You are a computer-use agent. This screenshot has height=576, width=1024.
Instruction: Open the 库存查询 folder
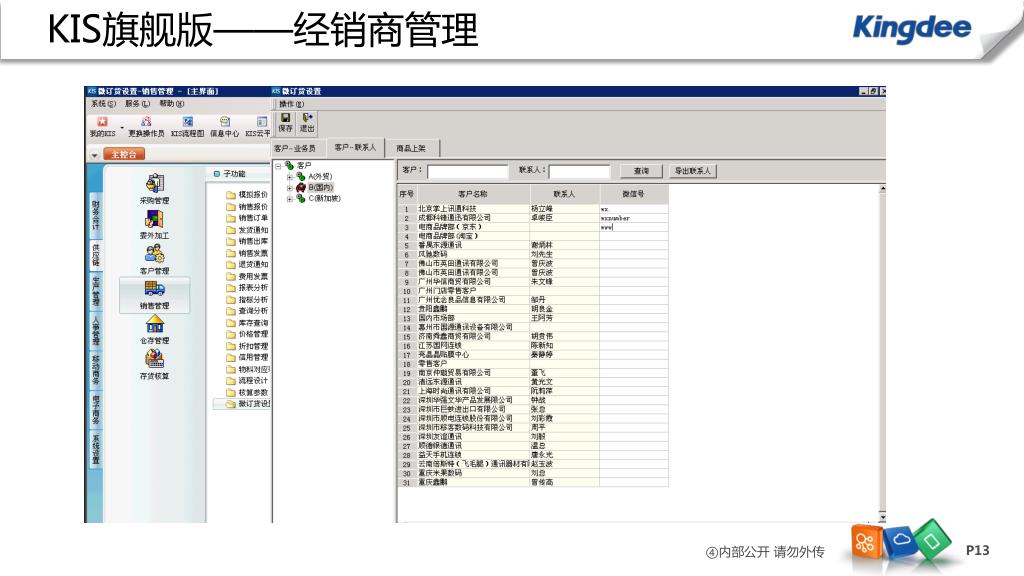pyautogui.click(x=247, y=323)
